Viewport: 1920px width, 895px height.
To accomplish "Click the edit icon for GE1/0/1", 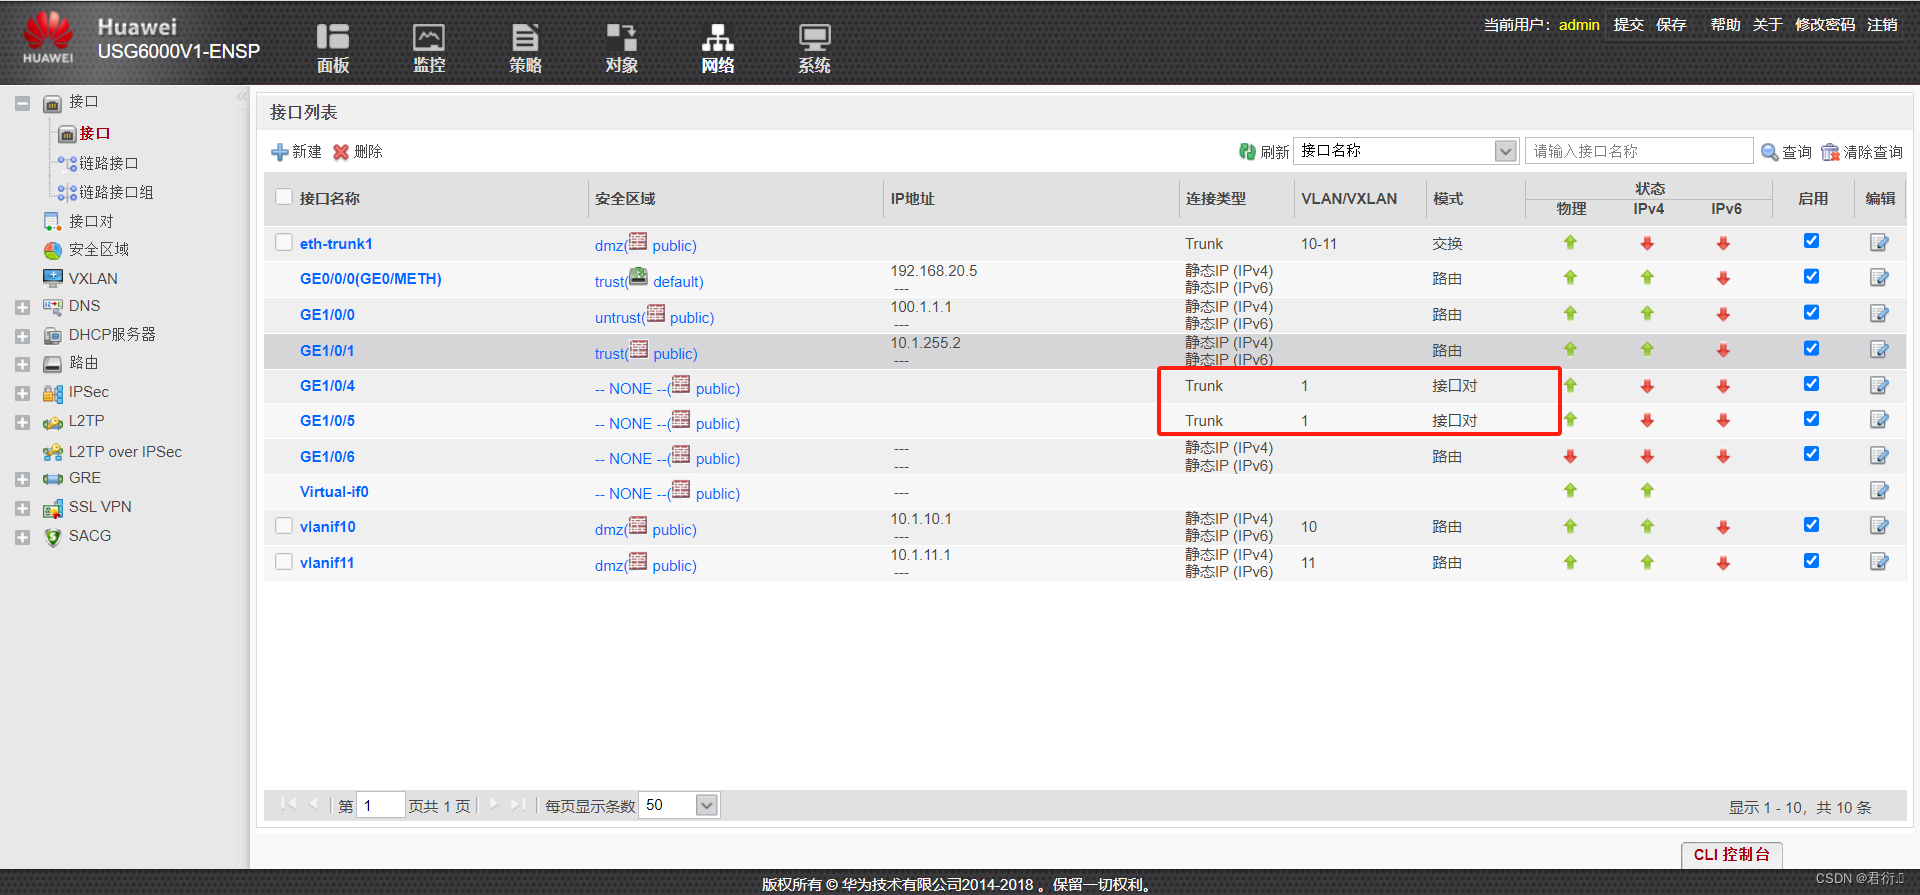I will pos(1879,350).
